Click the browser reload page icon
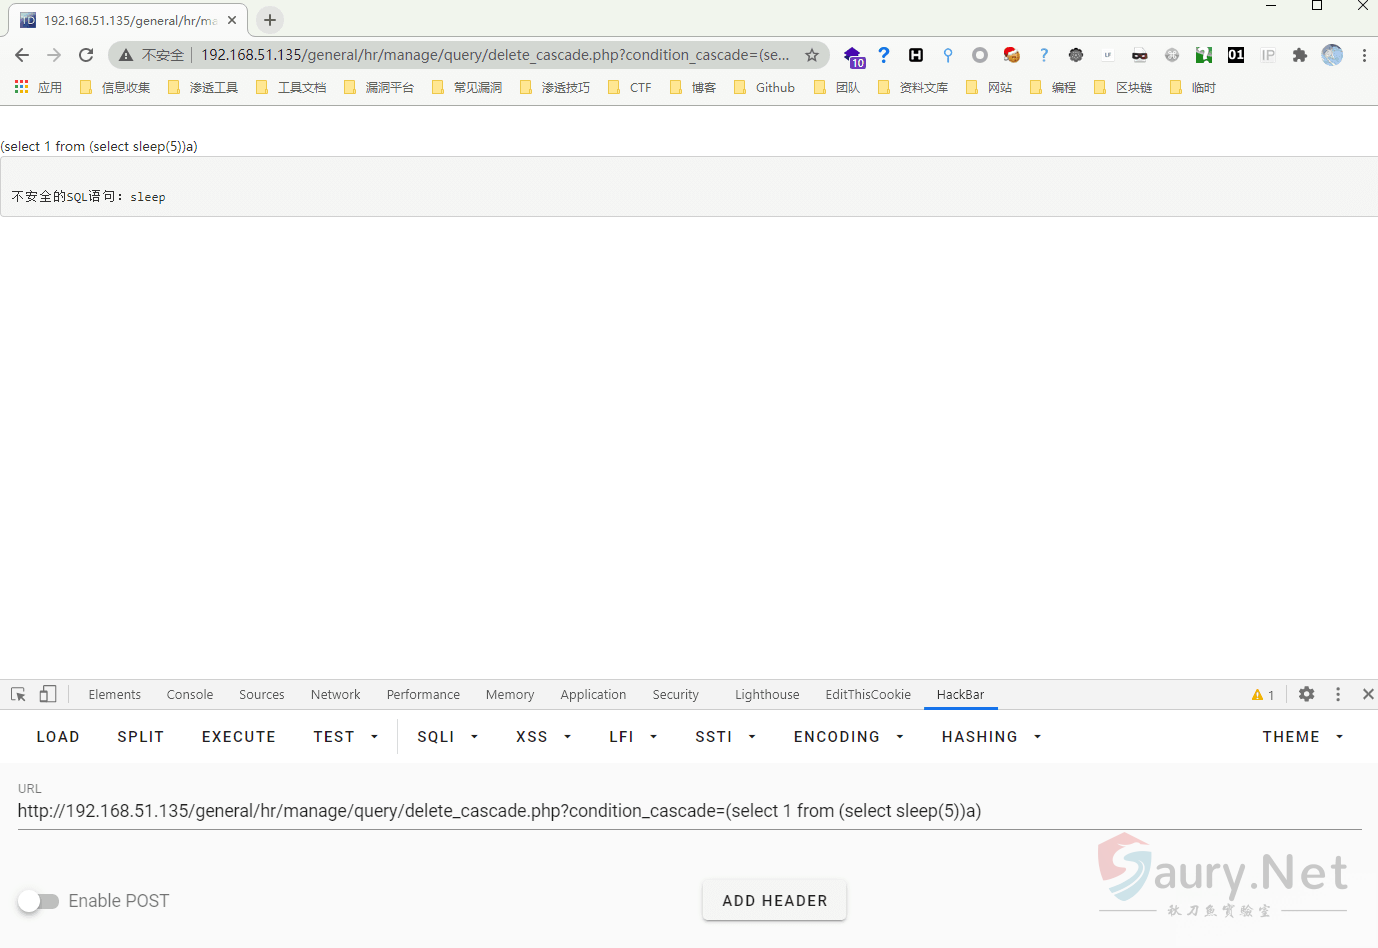Image resolution: width=1378 pixels, height=948 pixels. point(86,55)
